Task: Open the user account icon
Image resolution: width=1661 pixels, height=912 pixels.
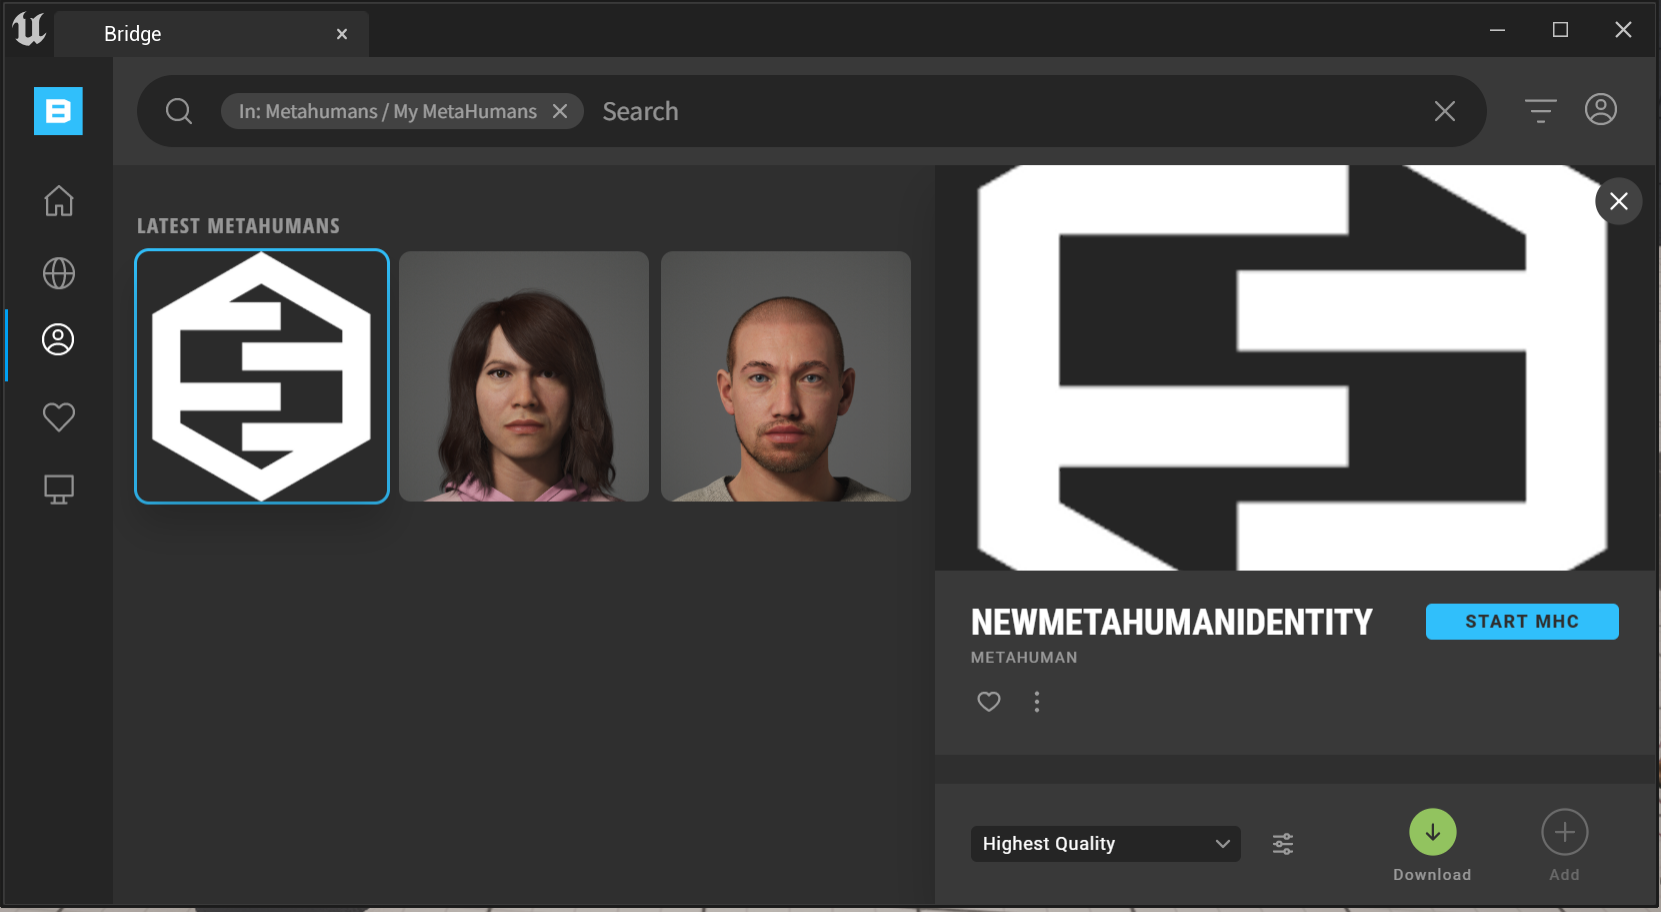Action: [x=1601, y=109]
